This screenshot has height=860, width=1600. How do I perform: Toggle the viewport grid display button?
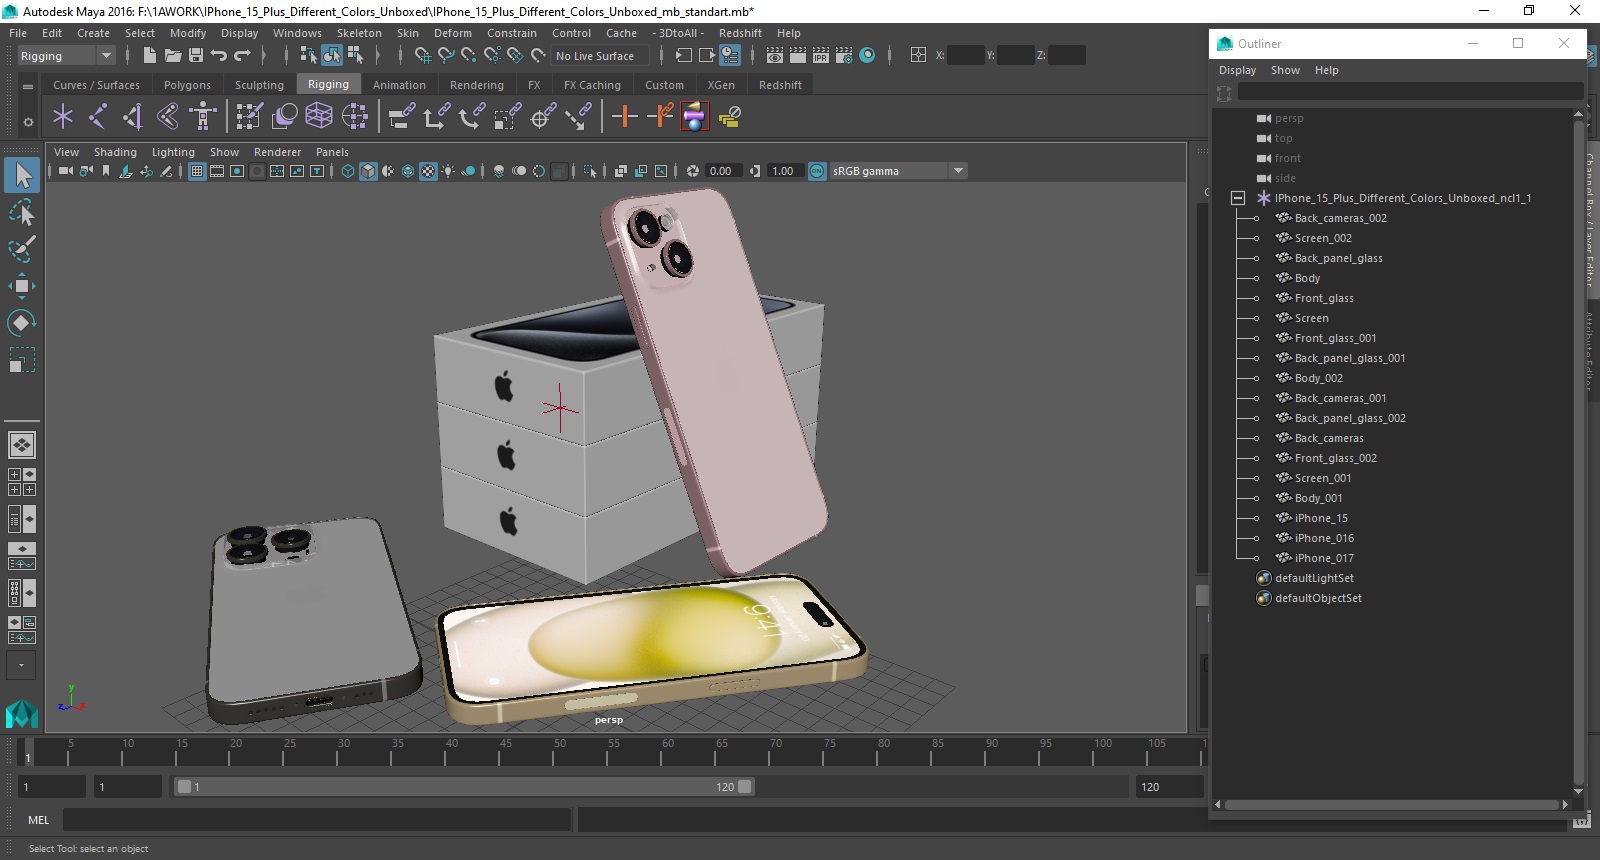coord(197,171)
